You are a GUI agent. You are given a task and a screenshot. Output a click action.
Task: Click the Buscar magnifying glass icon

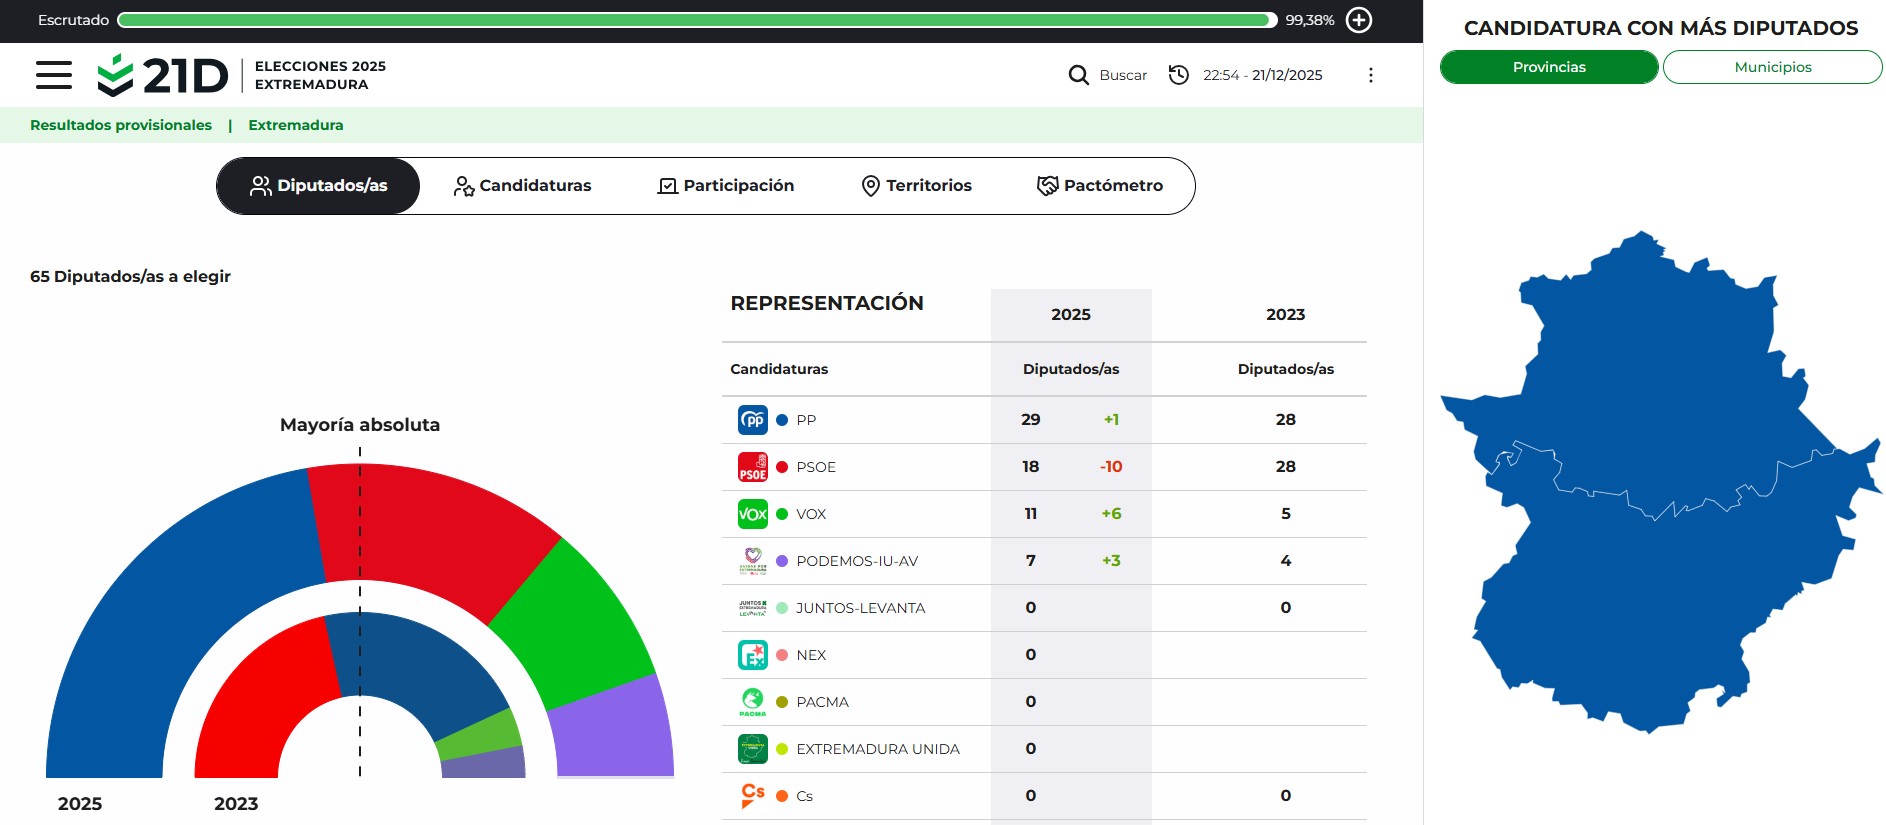(x=1078, y=75)
